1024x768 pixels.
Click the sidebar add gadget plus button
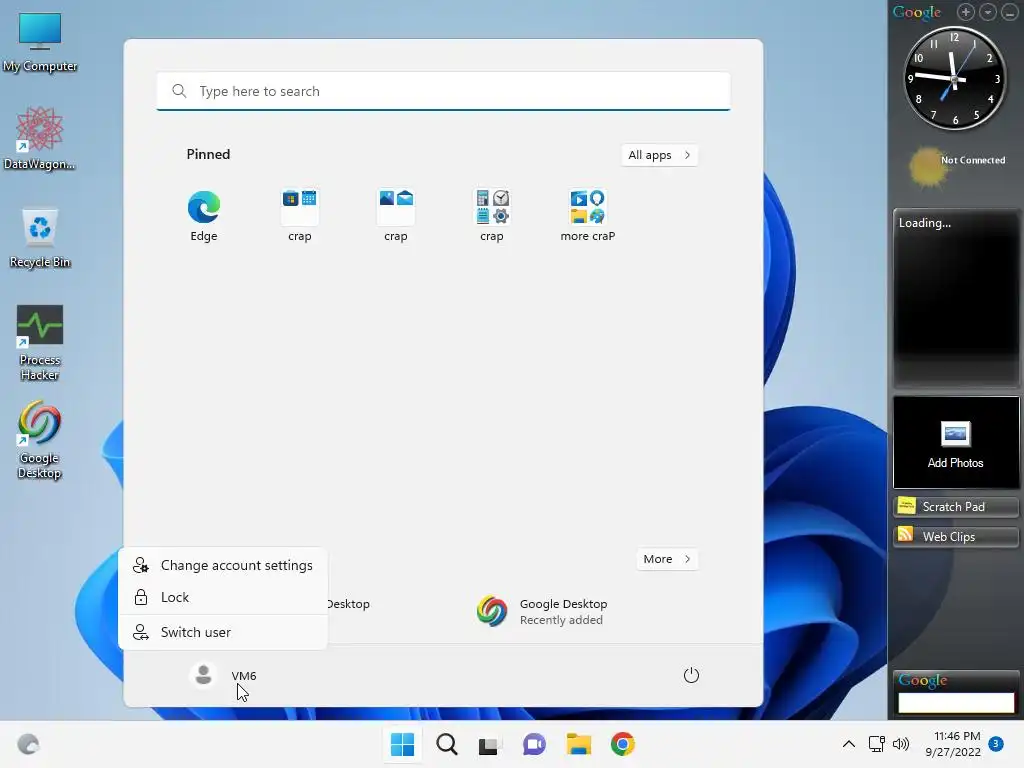click(x=966, y=12)
